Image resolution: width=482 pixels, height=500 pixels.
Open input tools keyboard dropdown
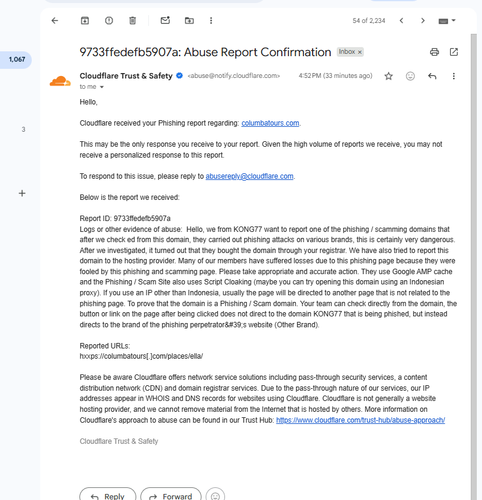point(447,21)
